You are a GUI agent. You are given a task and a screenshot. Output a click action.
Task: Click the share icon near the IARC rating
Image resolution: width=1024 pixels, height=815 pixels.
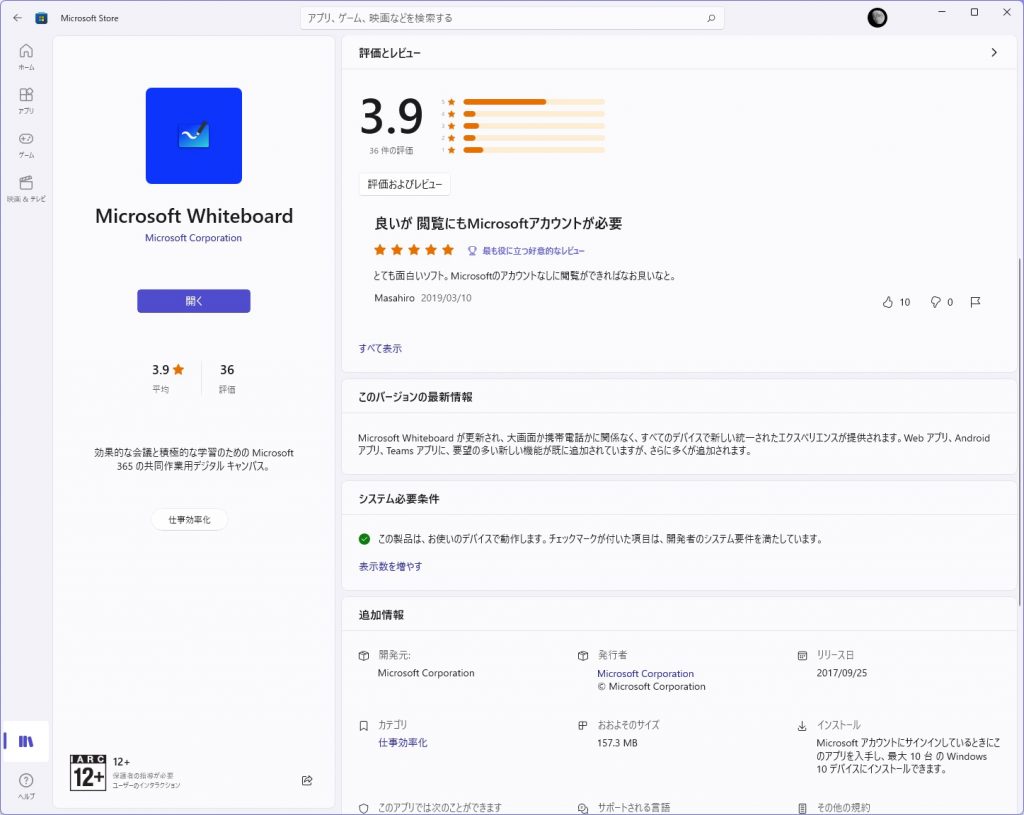[x=307, y=781]
